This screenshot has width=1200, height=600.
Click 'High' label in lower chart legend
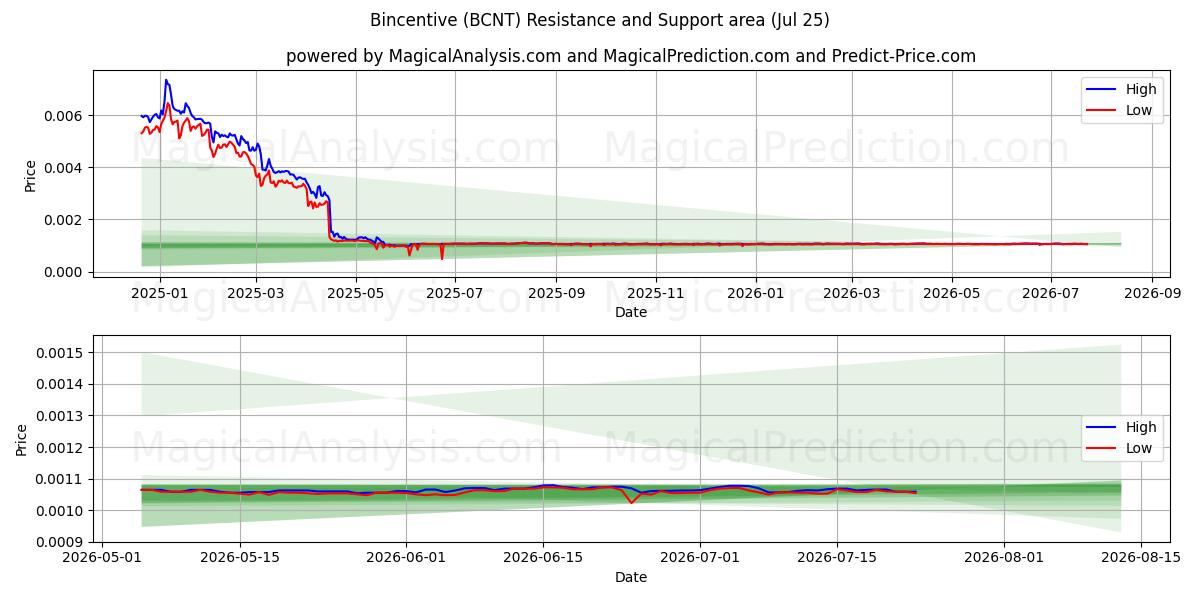[x=1141, y=427]
